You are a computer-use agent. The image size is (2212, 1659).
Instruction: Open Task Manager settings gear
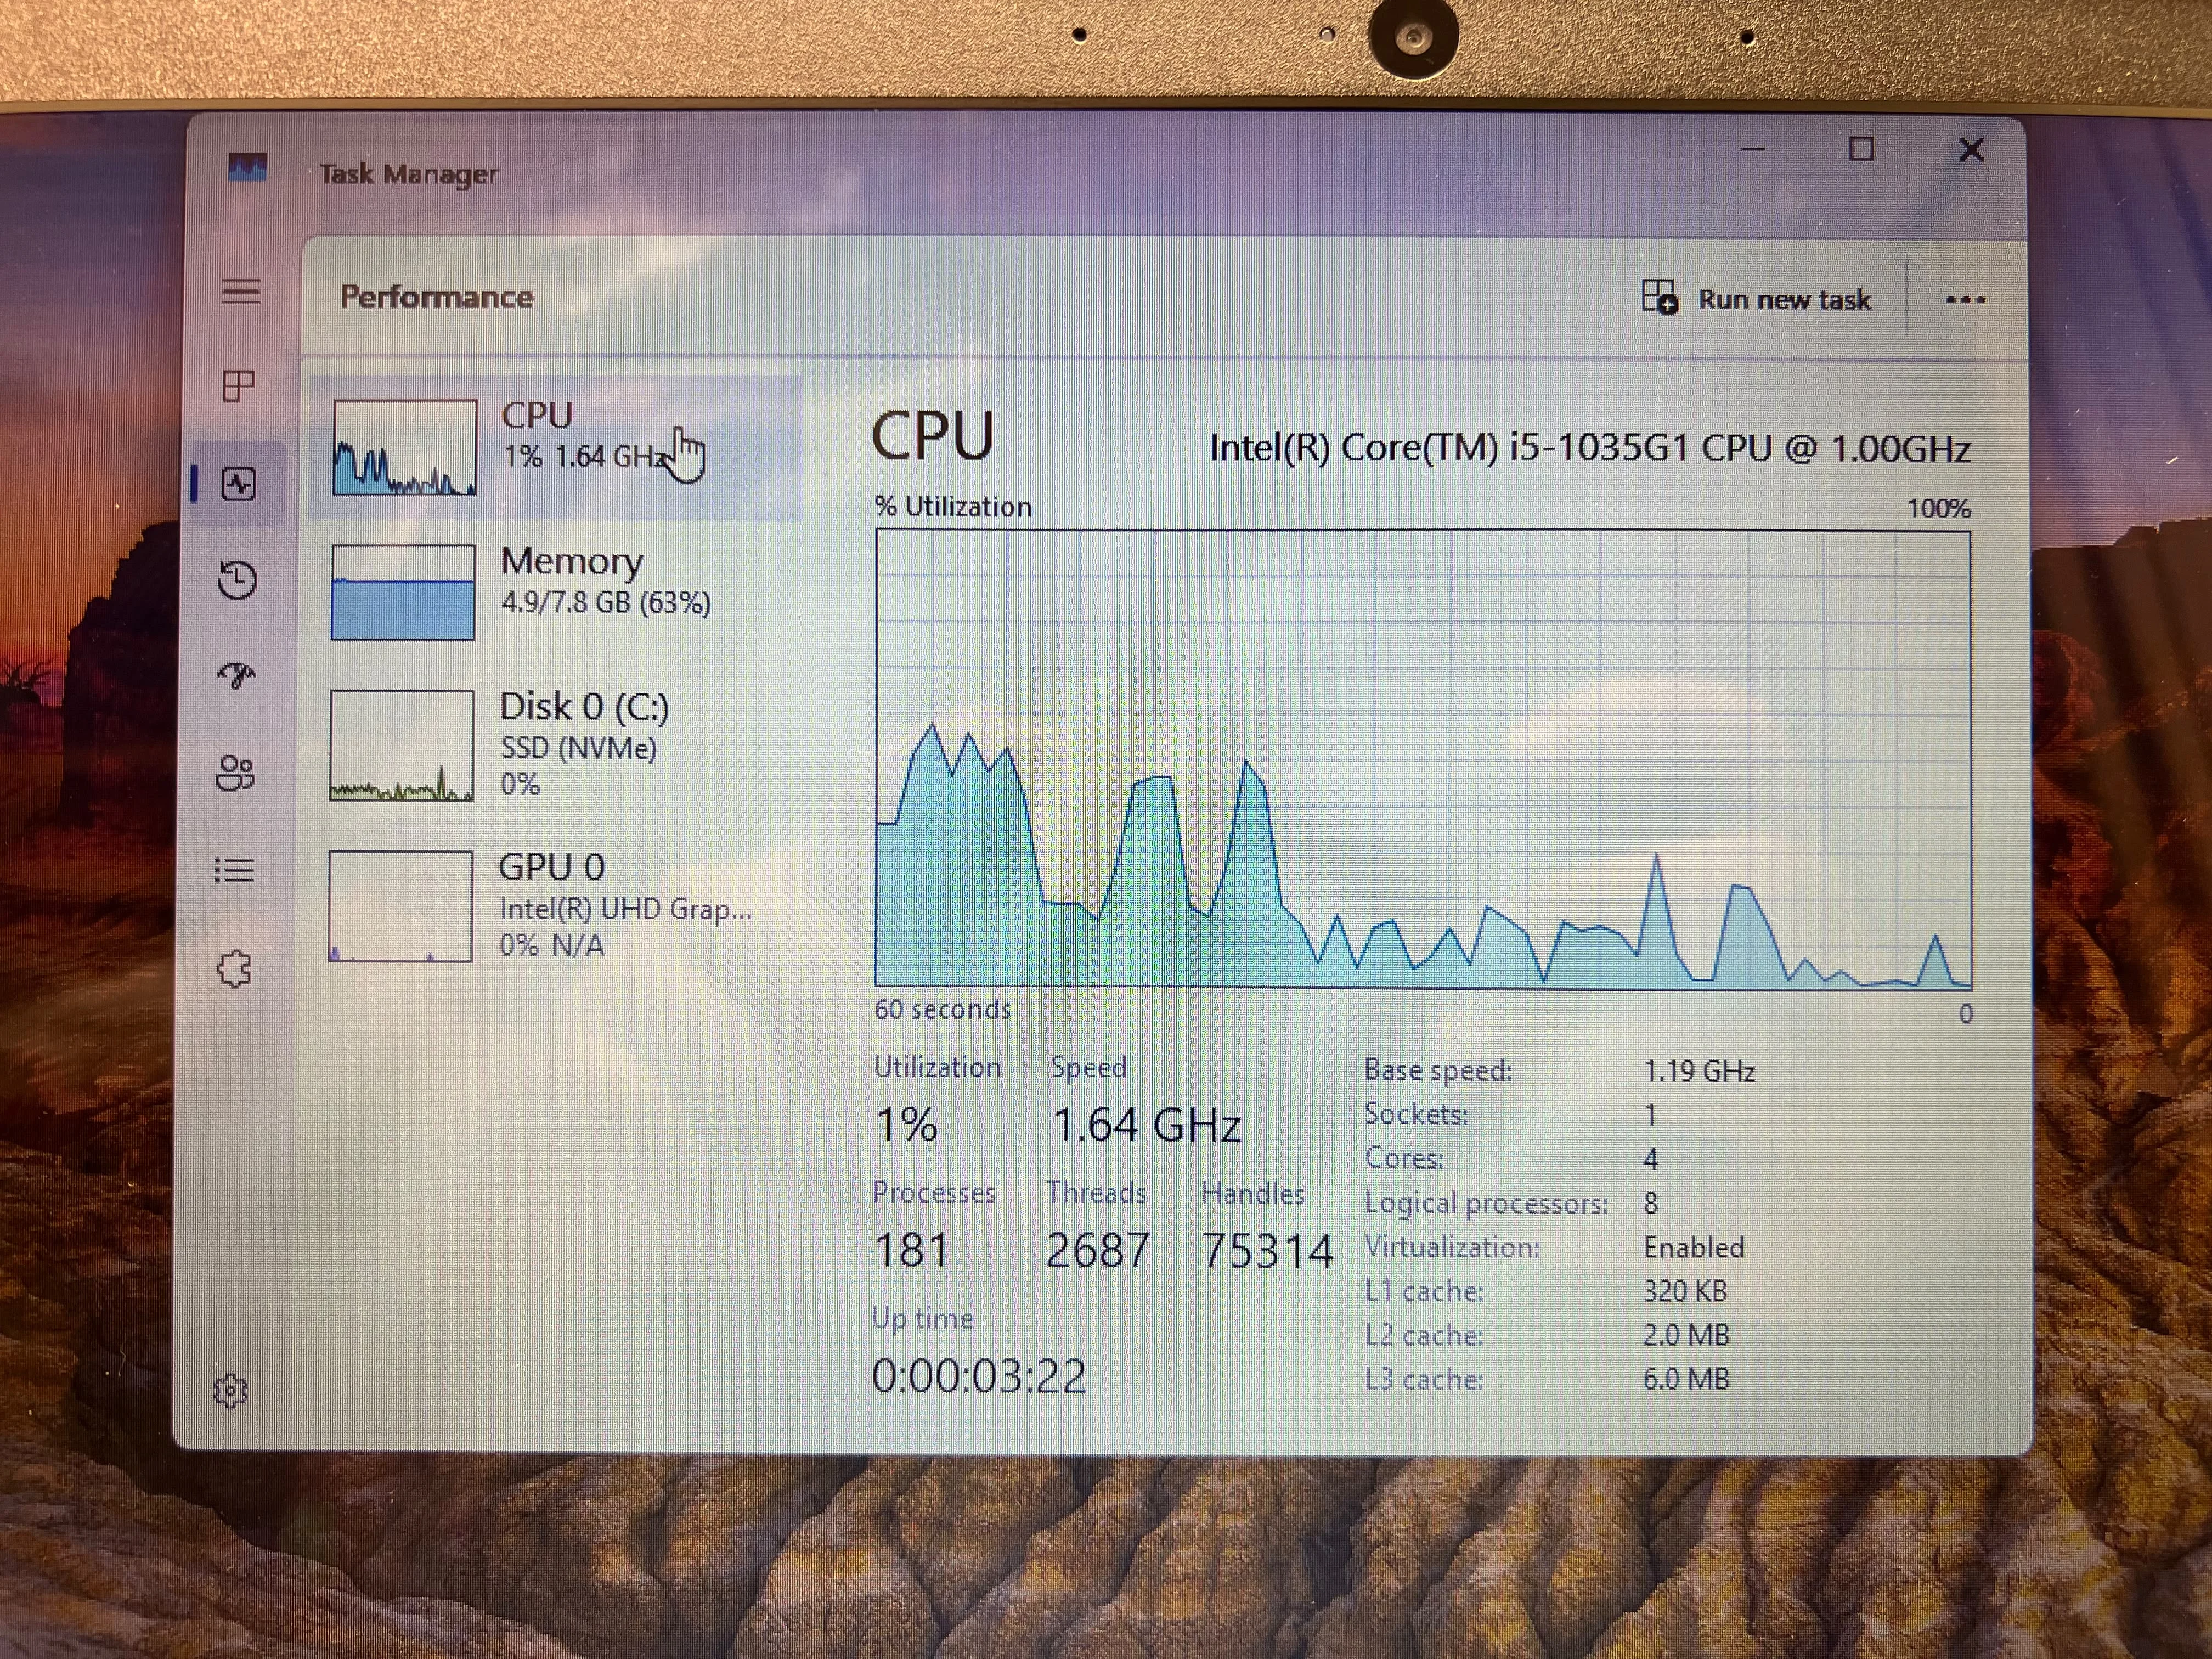tap(231, 1390)
